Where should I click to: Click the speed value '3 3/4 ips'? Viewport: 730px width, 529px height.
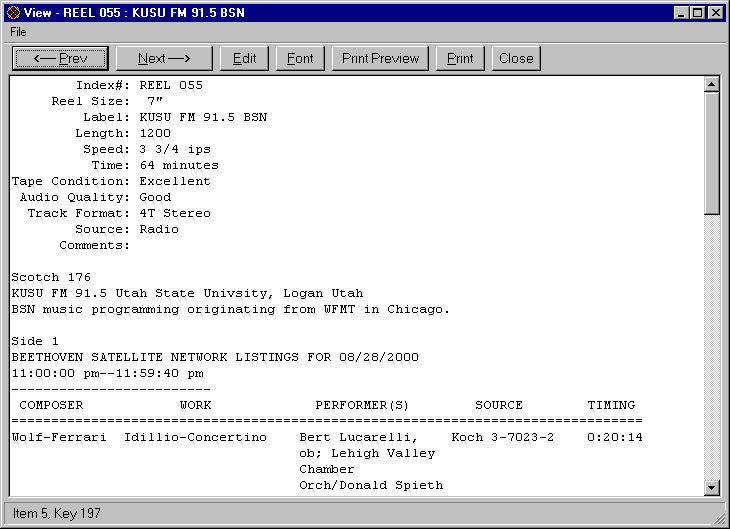click(x=175, y=149)
